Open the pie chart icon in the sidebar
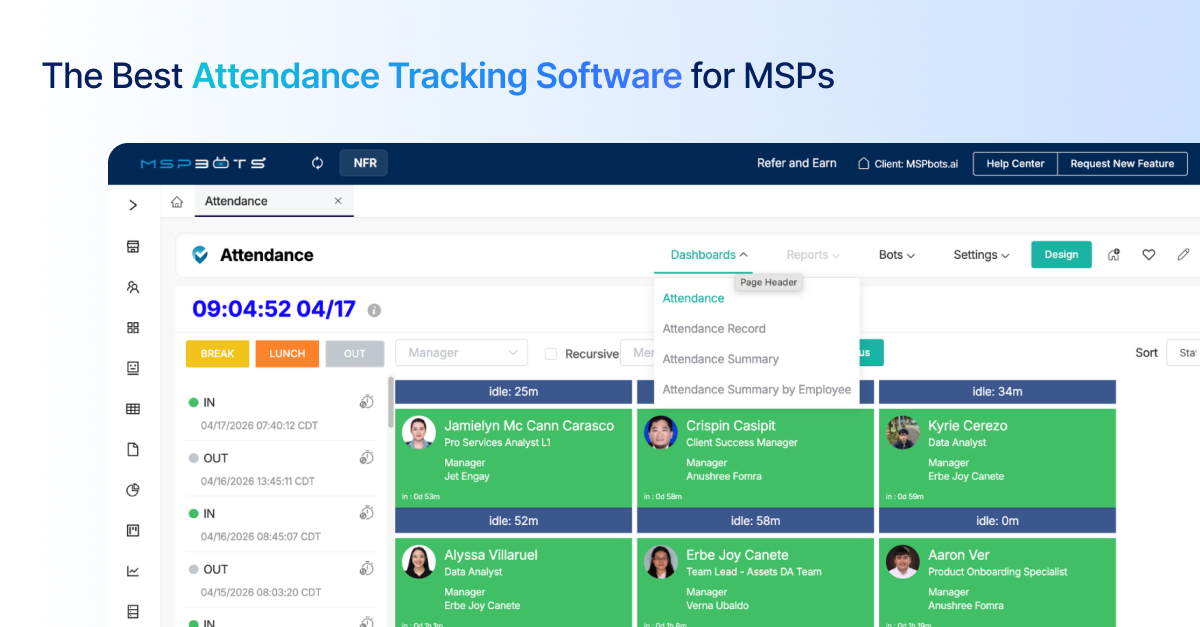1200x627 pixels. (133, 490)
